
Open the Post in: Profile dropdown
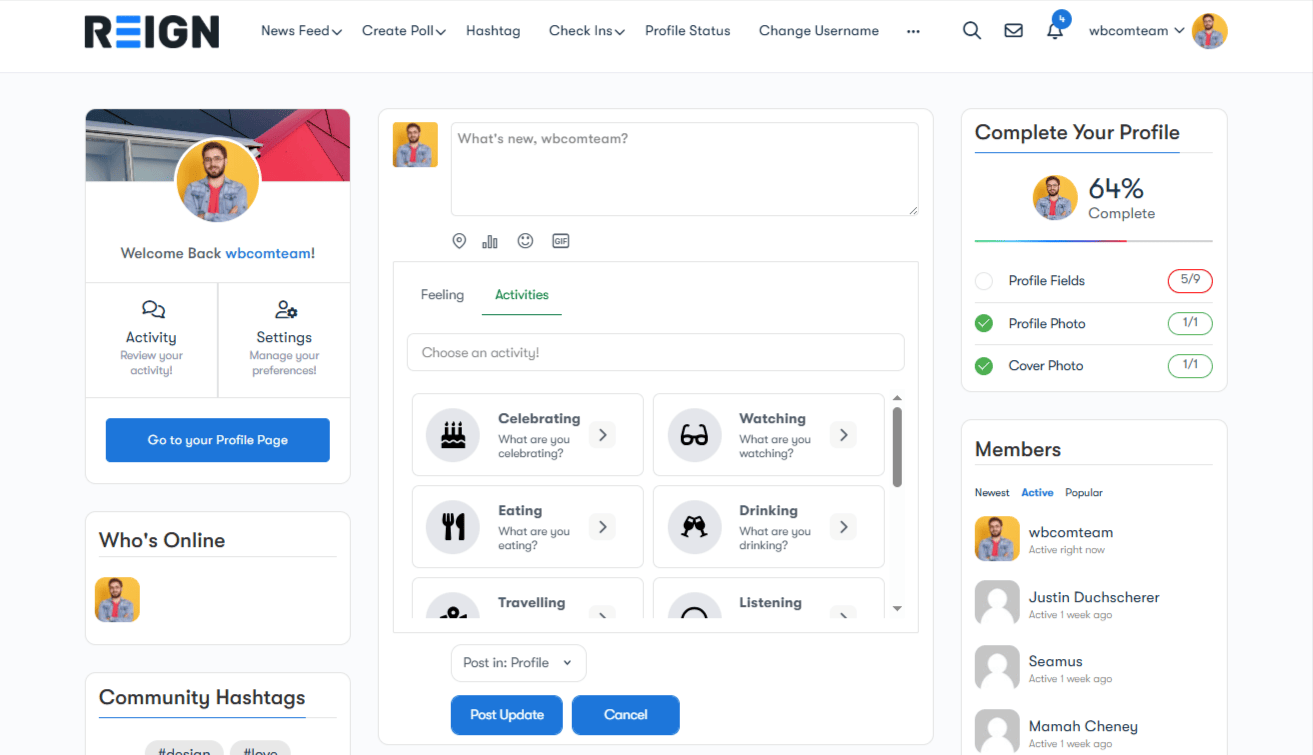[x=518, y=663]
